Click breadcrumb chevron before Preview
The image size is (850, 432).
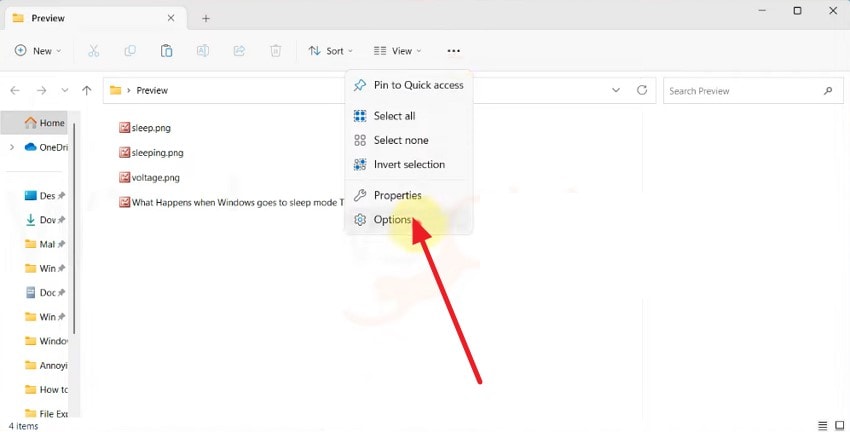(129, 91)
